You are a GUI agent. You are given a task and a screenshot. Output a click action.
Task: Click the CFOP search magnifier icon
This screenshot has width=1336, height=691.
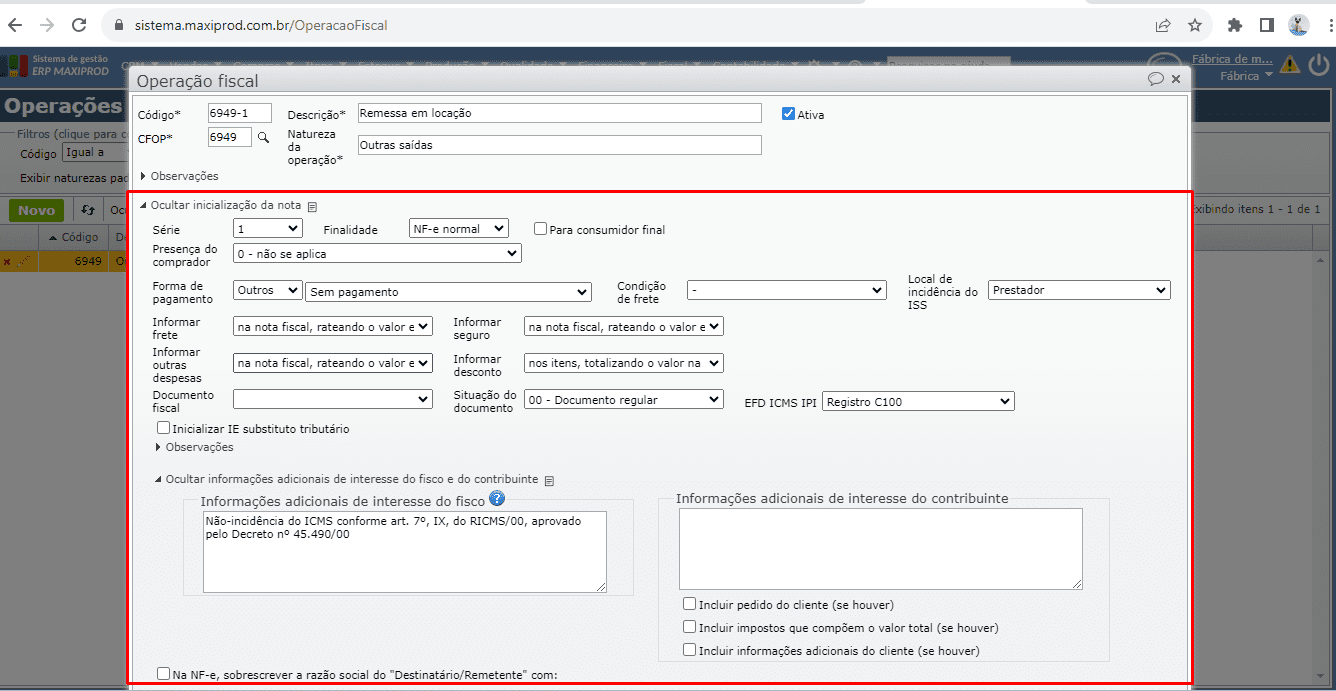(x=264, y=137)
